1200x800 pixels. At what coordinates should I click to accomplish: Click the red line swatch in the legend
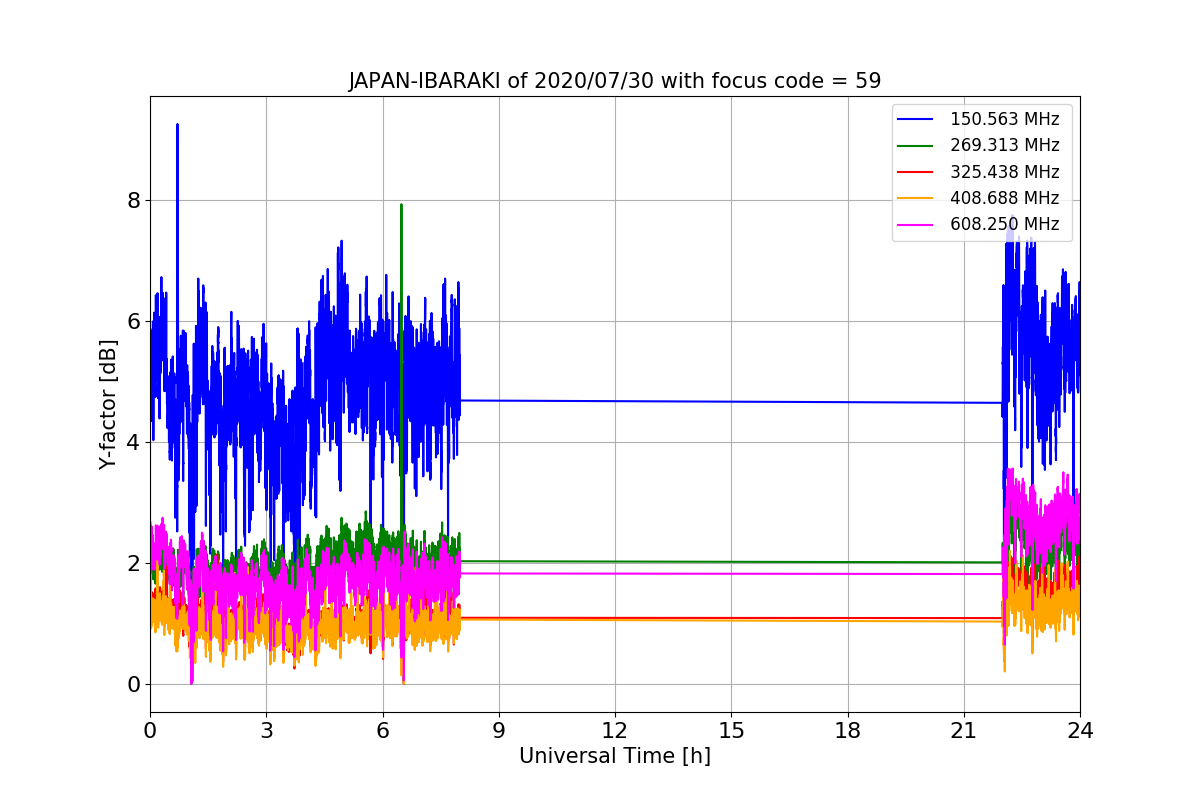(917, 172)
